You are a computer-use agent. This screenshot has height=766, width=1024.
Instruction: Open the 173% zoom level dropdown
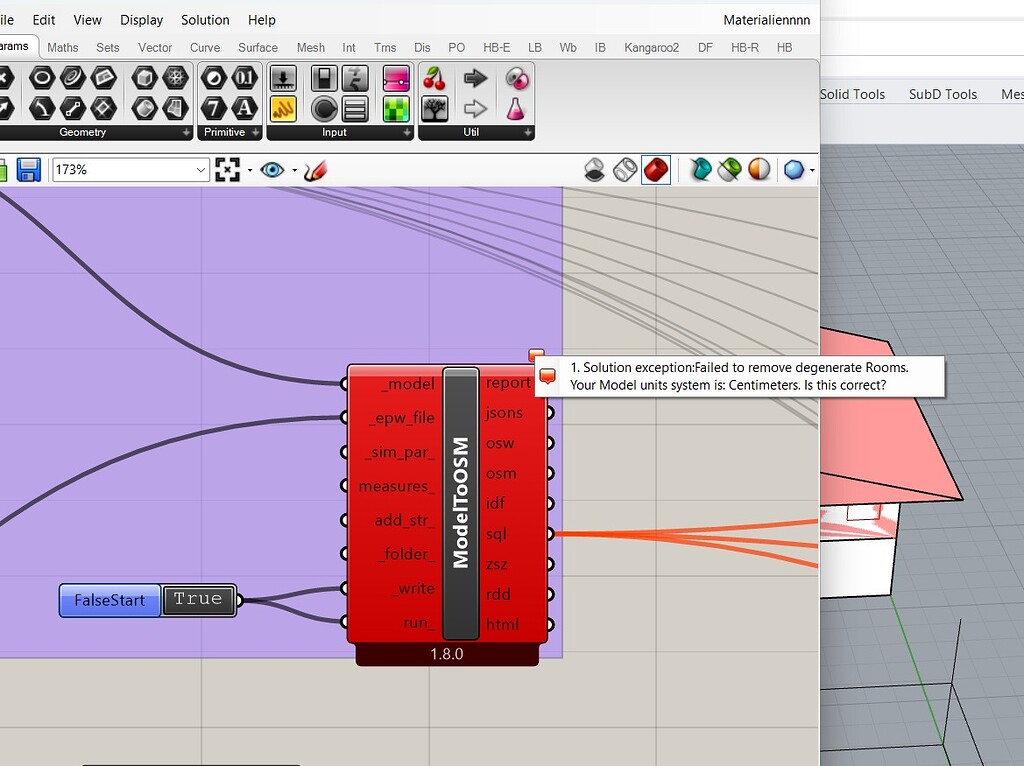point(199,169)
